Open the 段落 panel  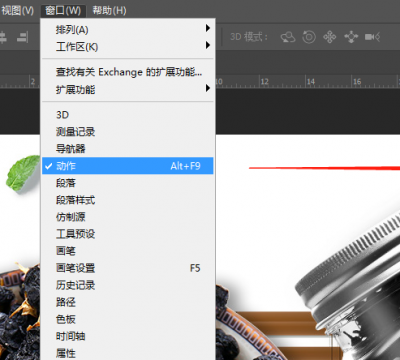[128, 183]
